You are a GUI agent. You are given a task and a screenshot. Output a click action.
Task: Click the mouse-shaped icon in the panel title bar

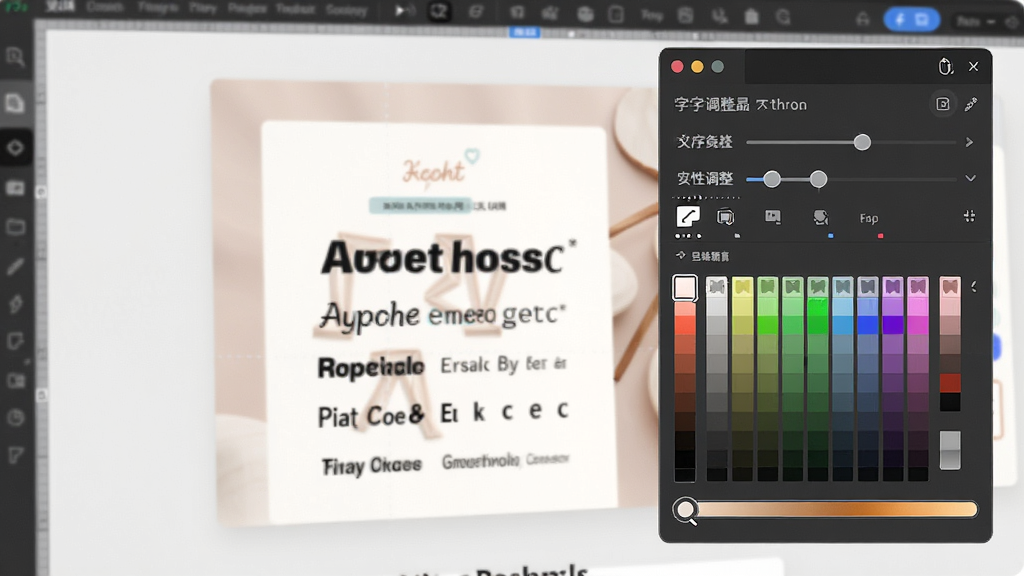(945, 67)
